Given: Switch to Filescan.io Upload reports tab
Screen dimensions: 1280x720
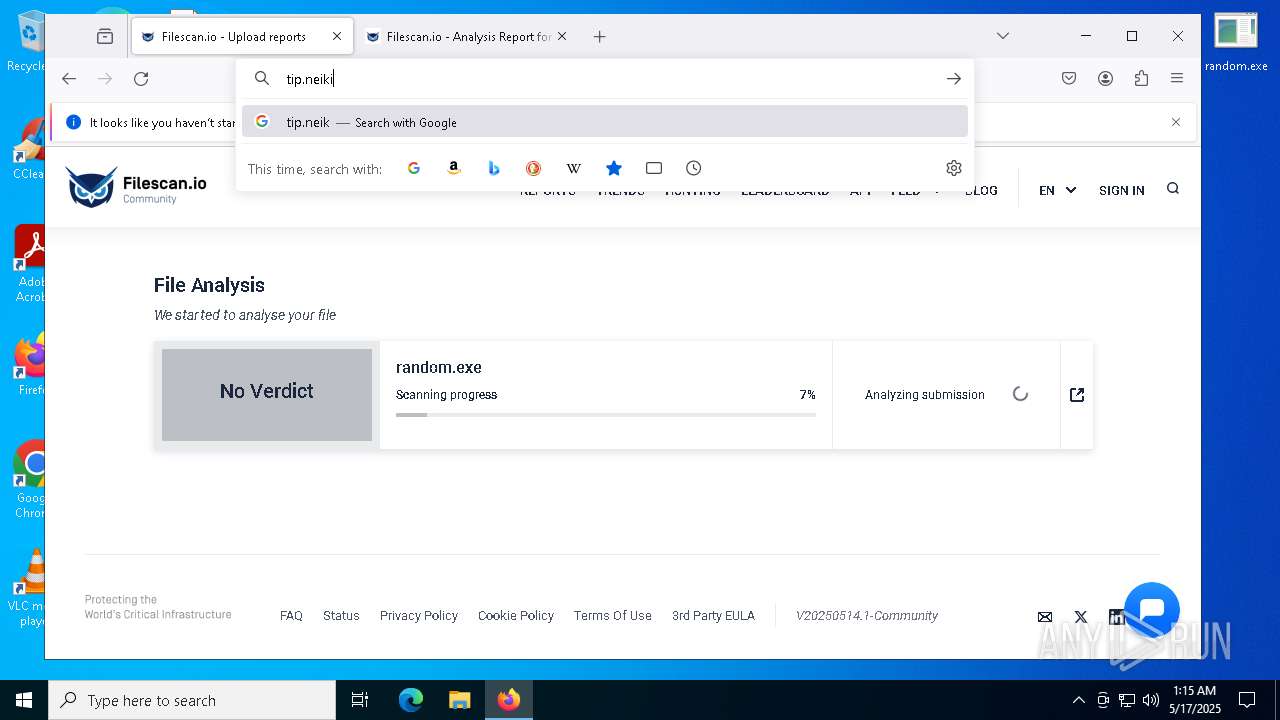Looking at the screenshot, I should click(x=242, y=36).
